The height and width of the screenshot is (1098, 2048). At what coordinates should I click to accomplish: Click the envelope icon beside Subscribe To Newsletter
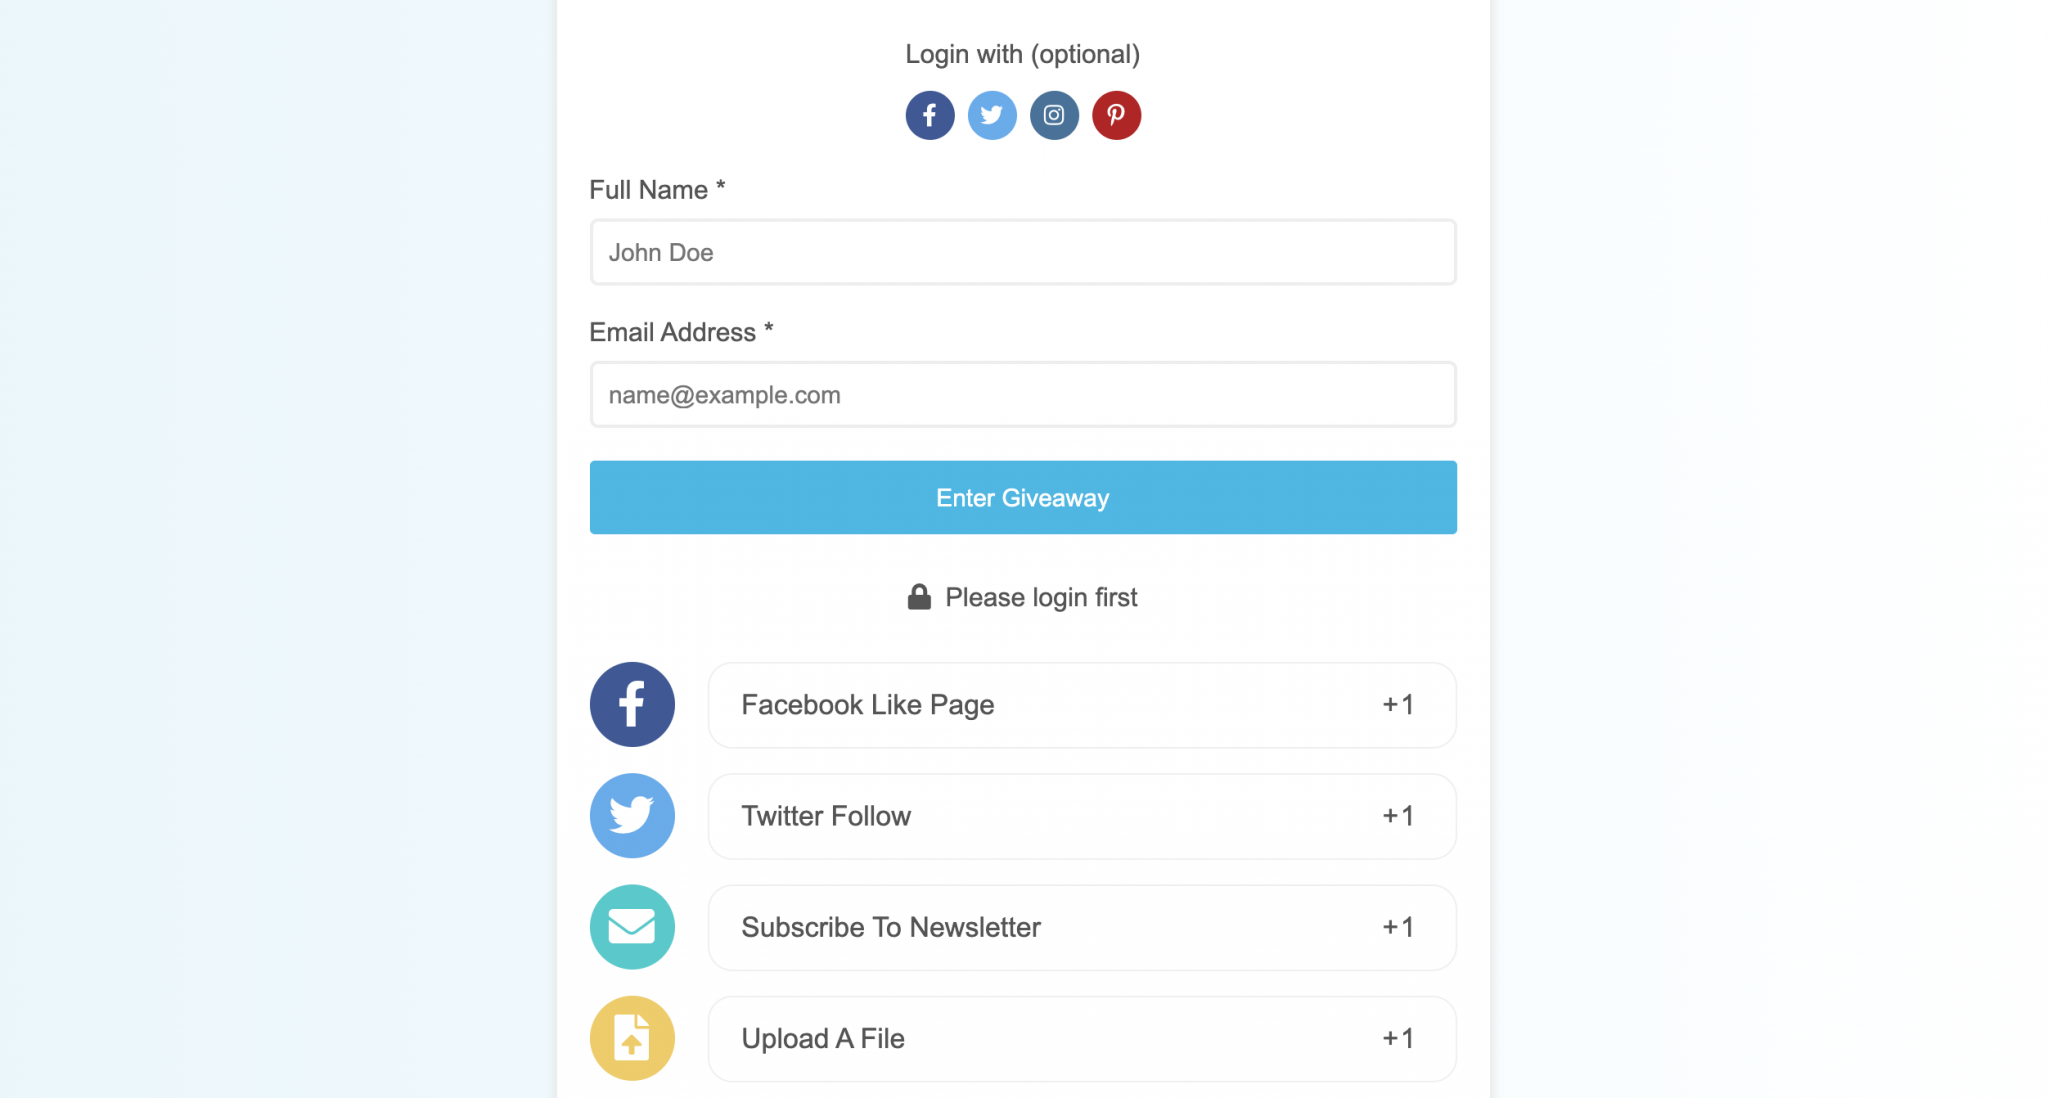point(632,927)
